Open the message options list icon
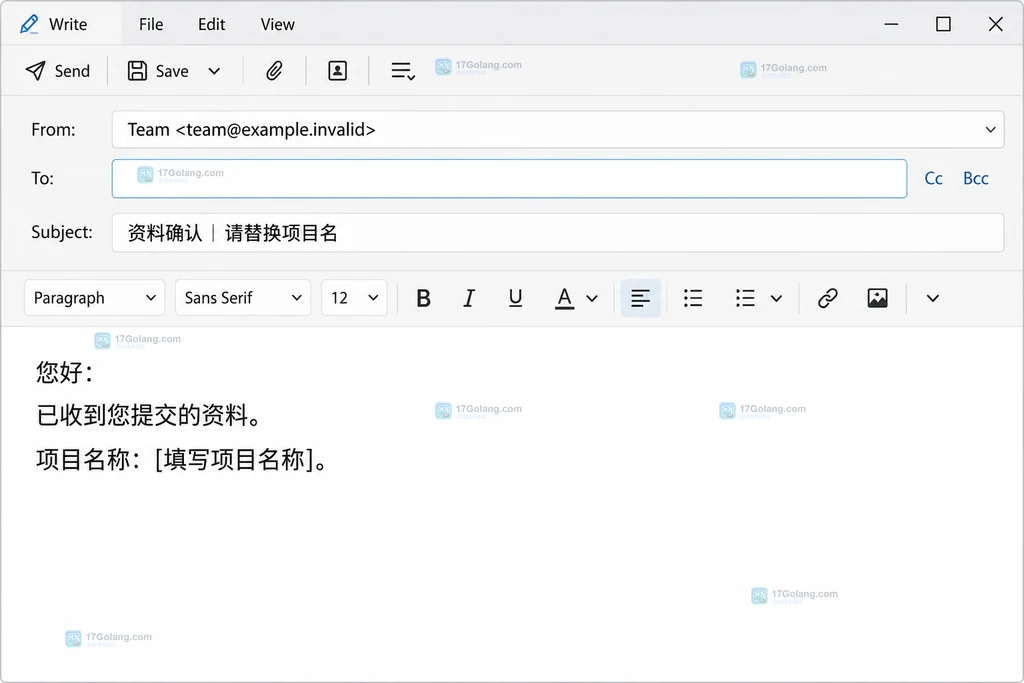This screenshot has width=1024, height=683. 403,71
